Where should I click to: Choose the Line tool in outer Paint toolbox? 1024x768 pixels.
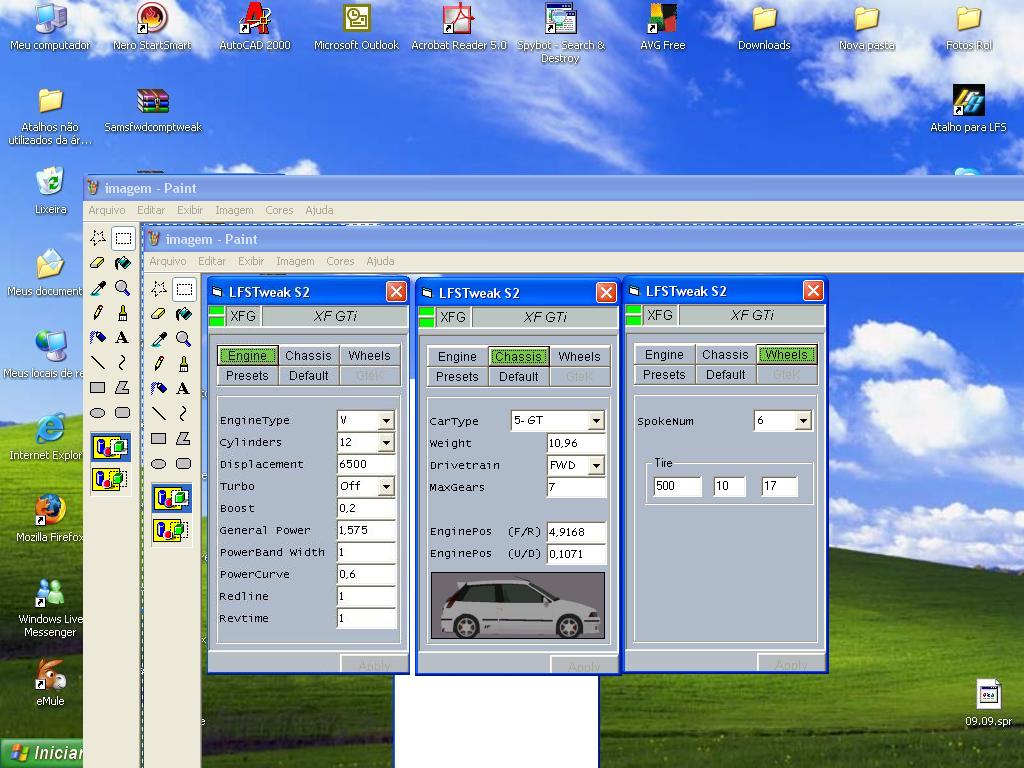pos(98,362)
